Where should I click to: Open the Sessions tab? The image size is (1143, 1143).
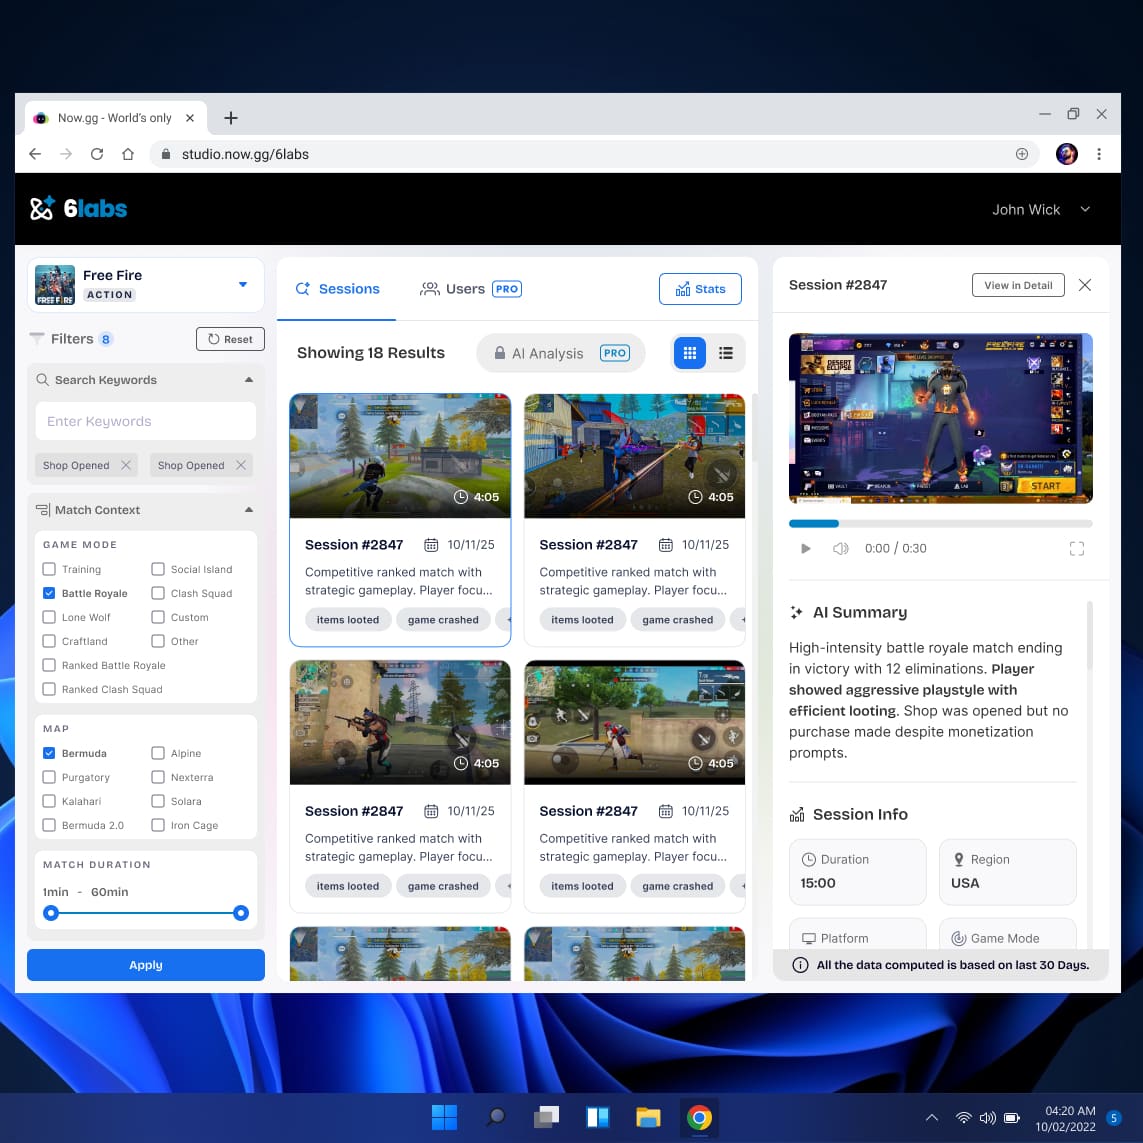[338, 289]
